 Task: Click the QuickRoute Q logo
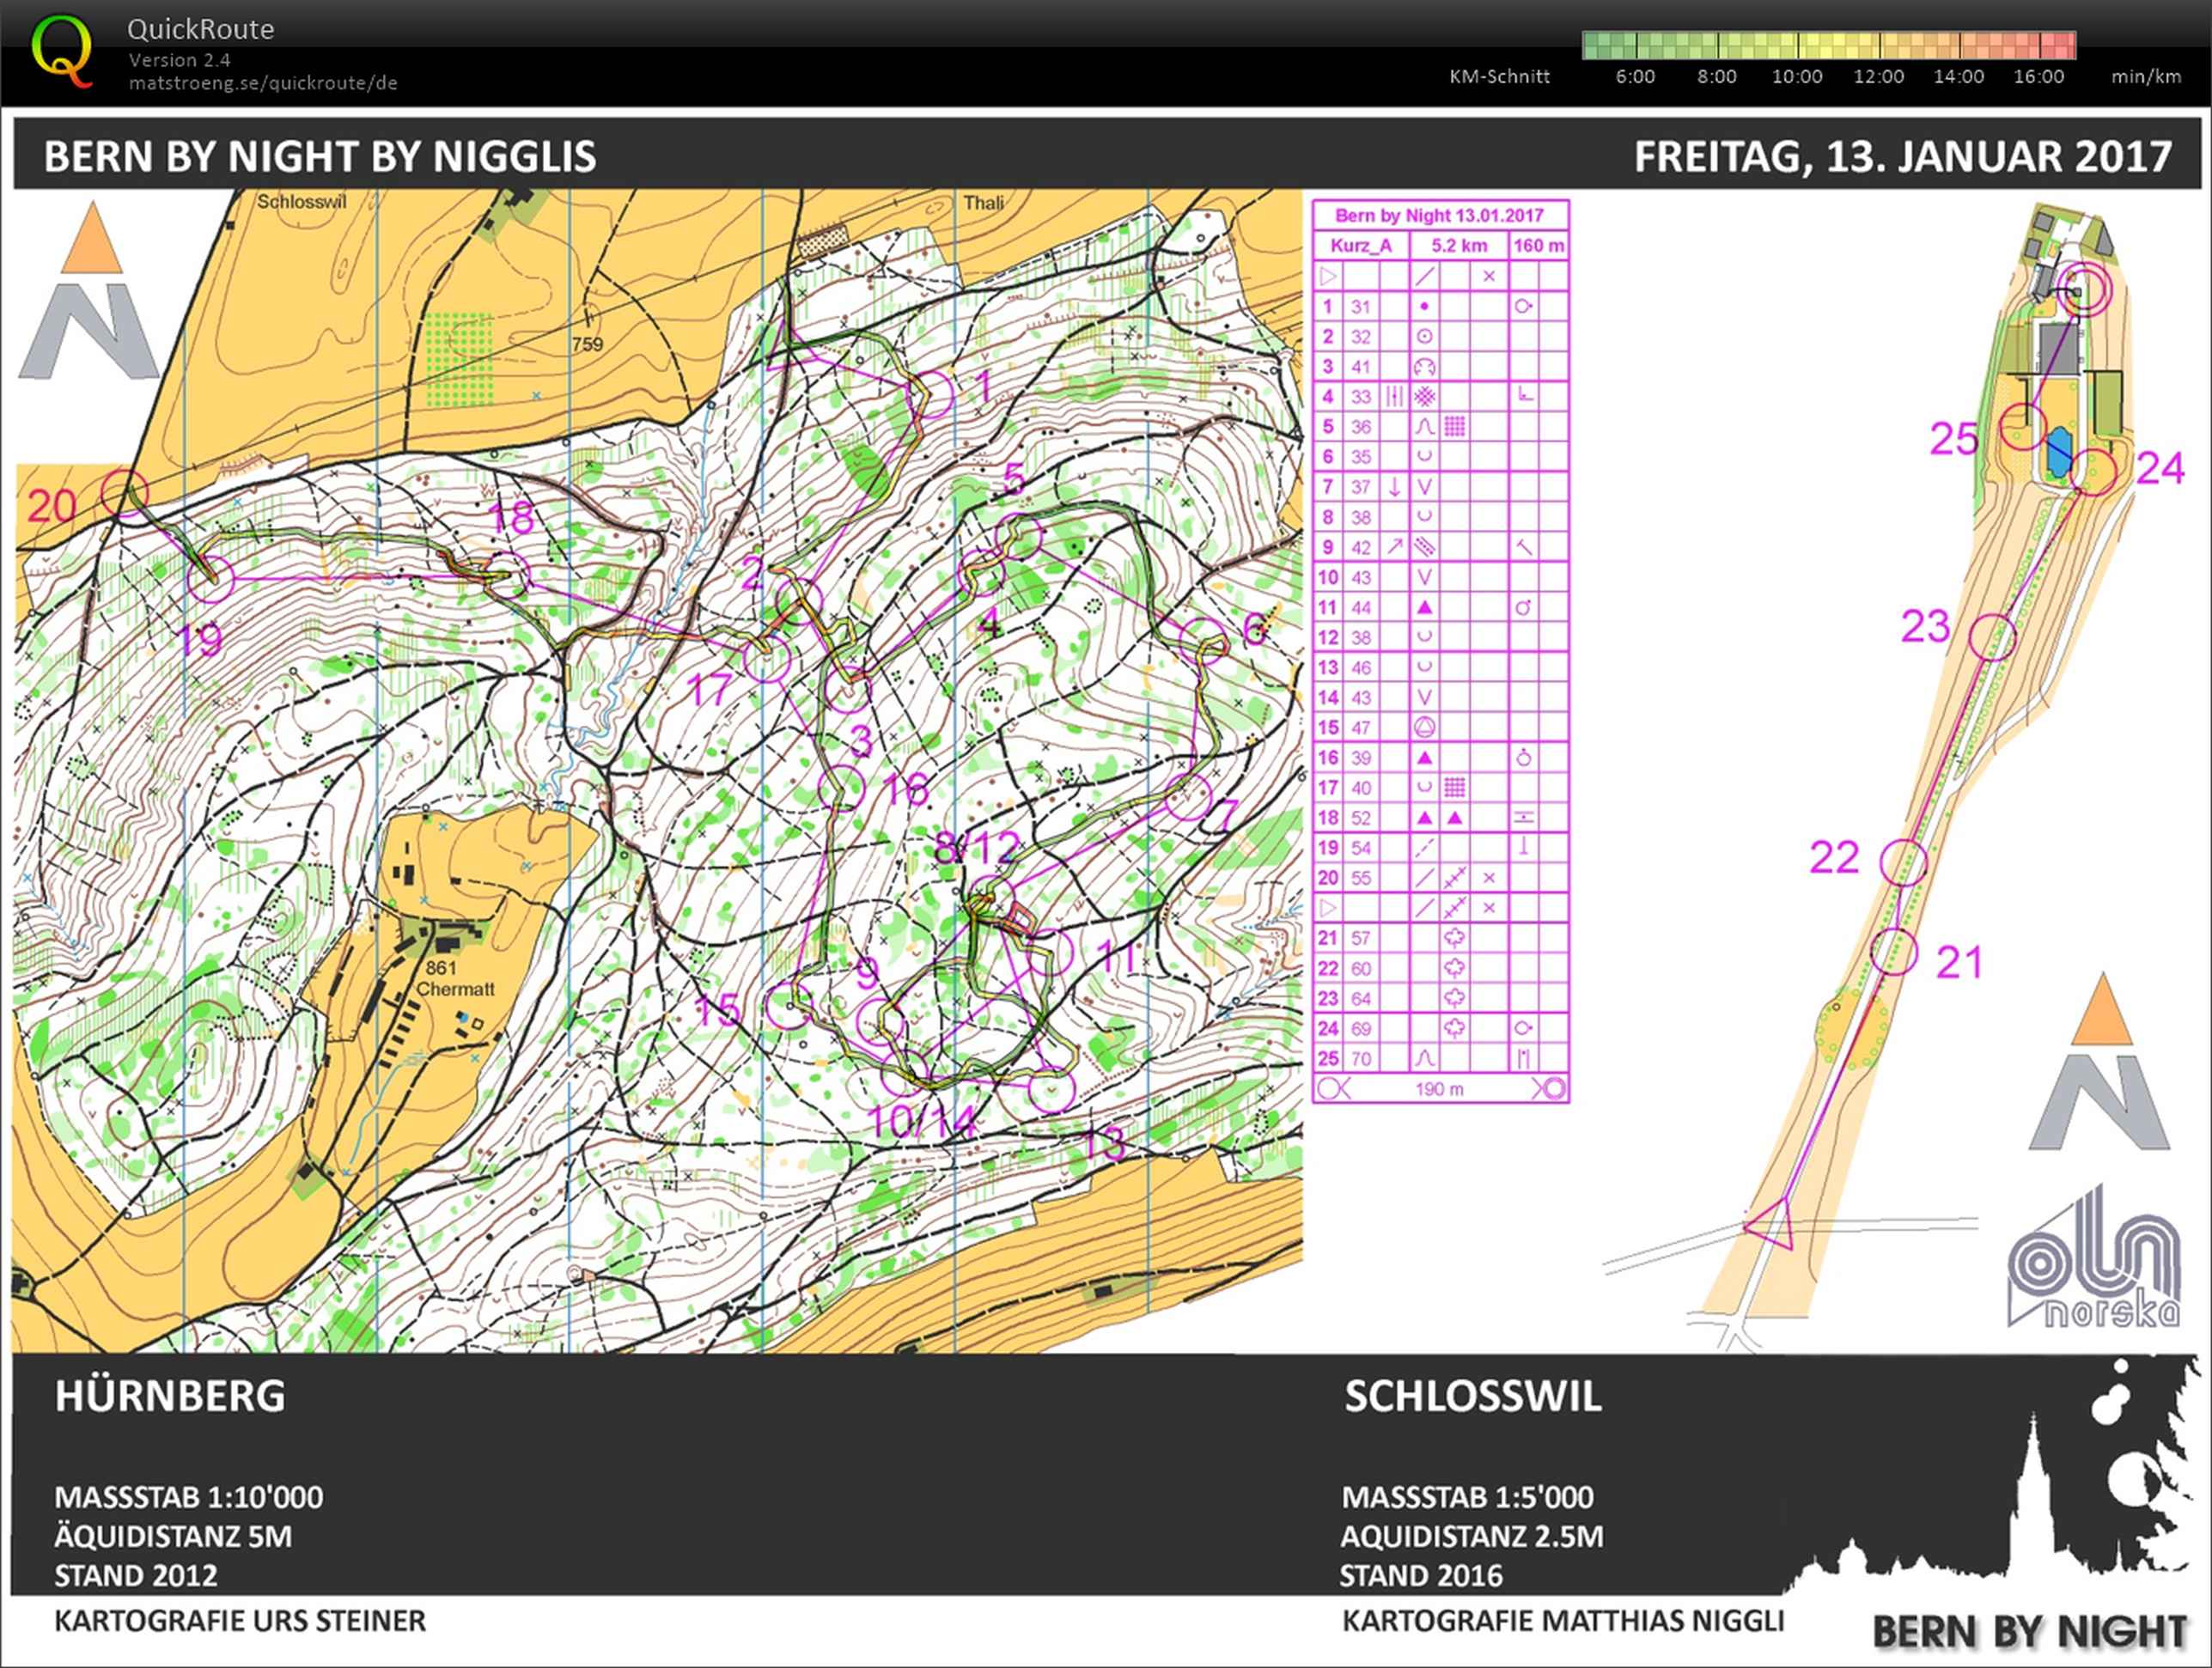62,52
